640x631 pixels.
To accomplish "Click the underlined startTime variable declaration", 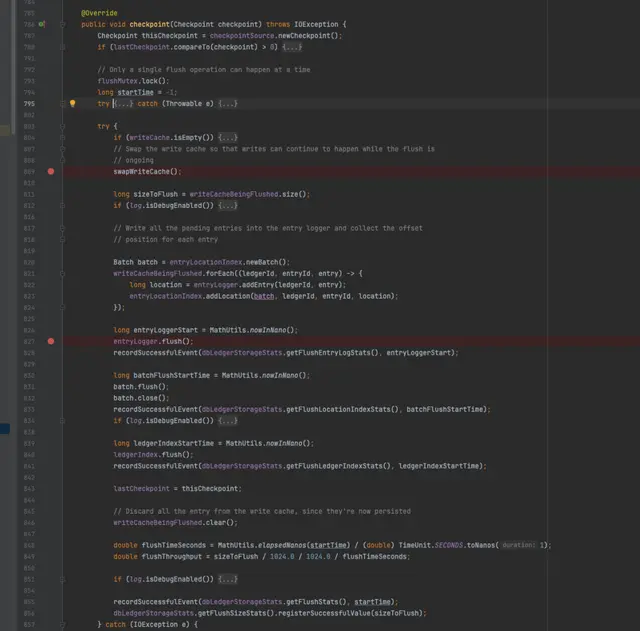I will pyautogui.click(x=136, y=92).
